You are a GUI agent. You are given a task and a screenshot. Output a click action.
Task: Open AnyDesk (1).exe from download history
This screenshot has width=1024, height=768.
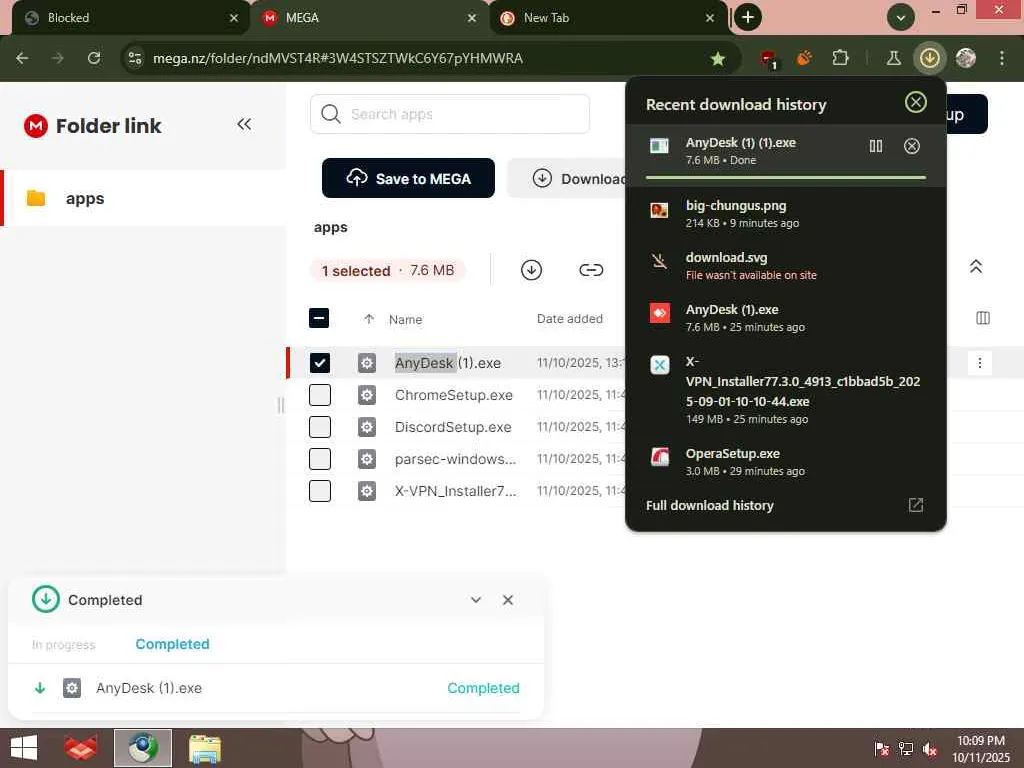pyautogui.click(x=786, y=318)
